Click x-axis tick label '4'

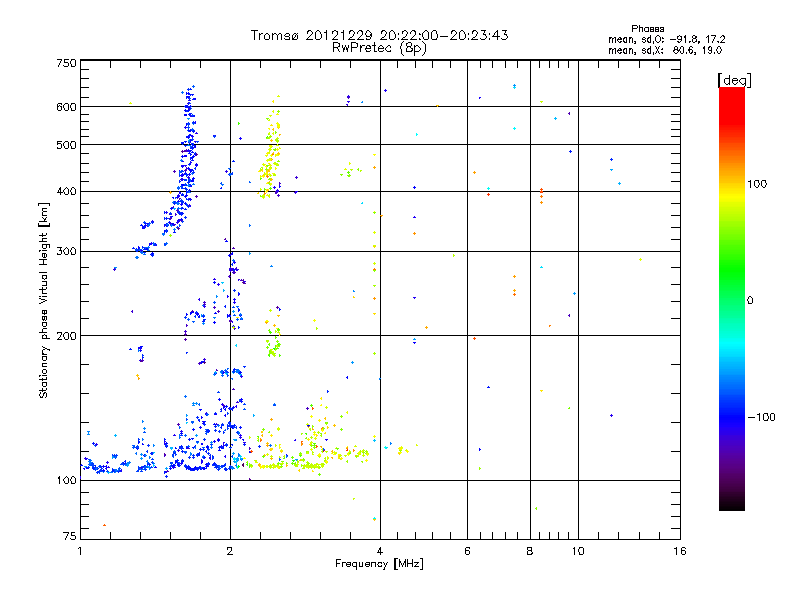pos(380,551)
